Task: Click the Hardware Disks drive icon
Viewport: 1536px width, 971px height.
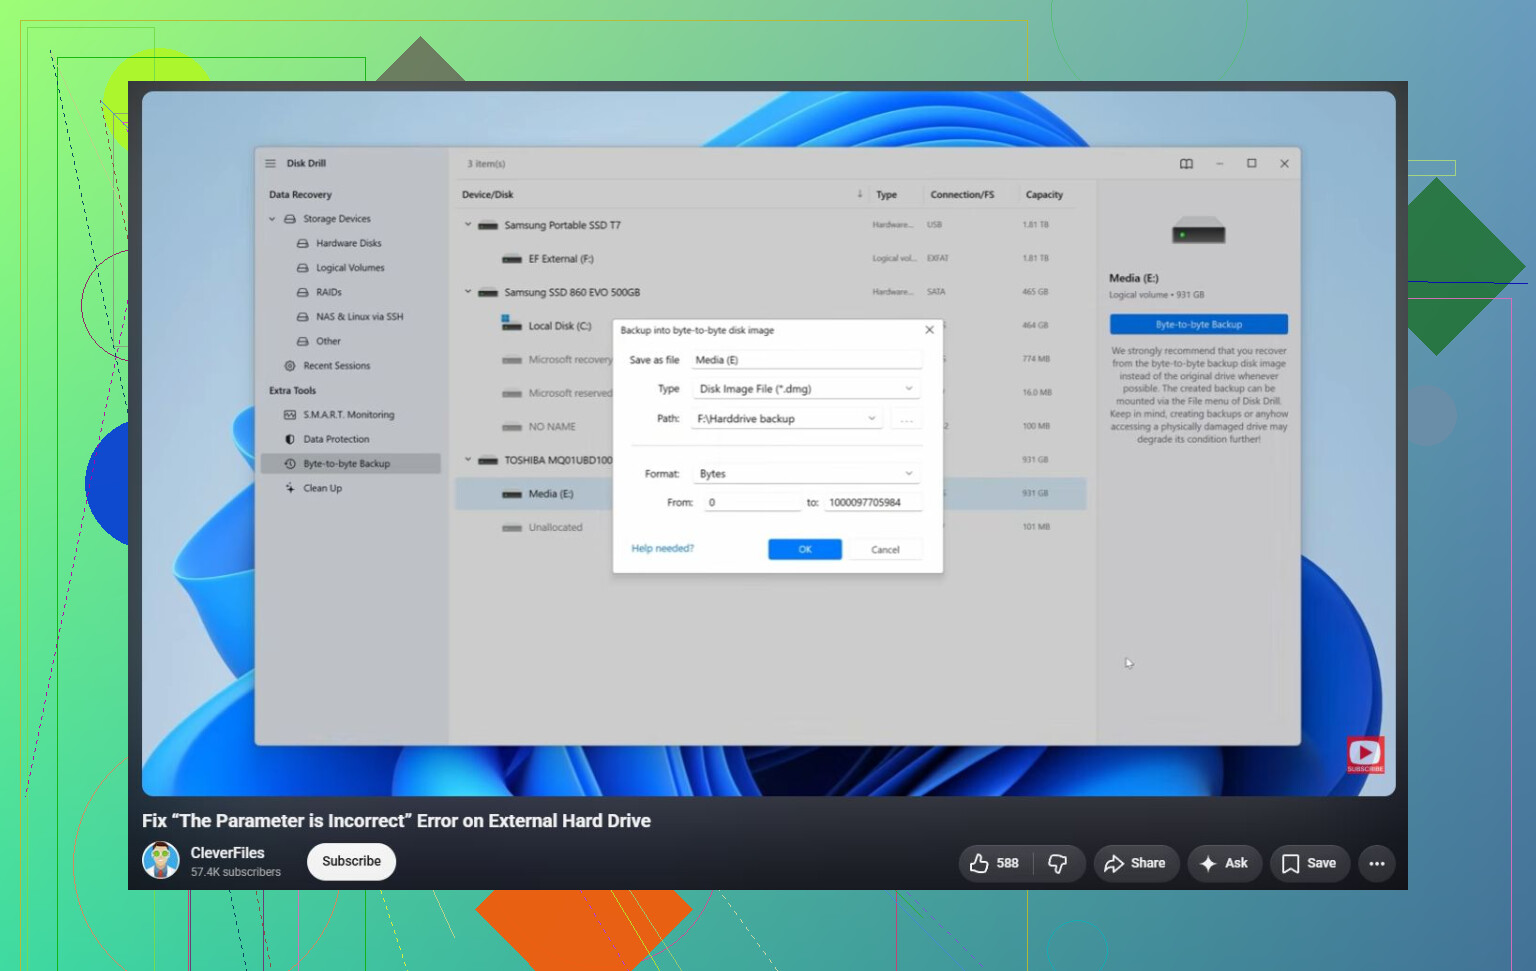Action: [302, 243]
